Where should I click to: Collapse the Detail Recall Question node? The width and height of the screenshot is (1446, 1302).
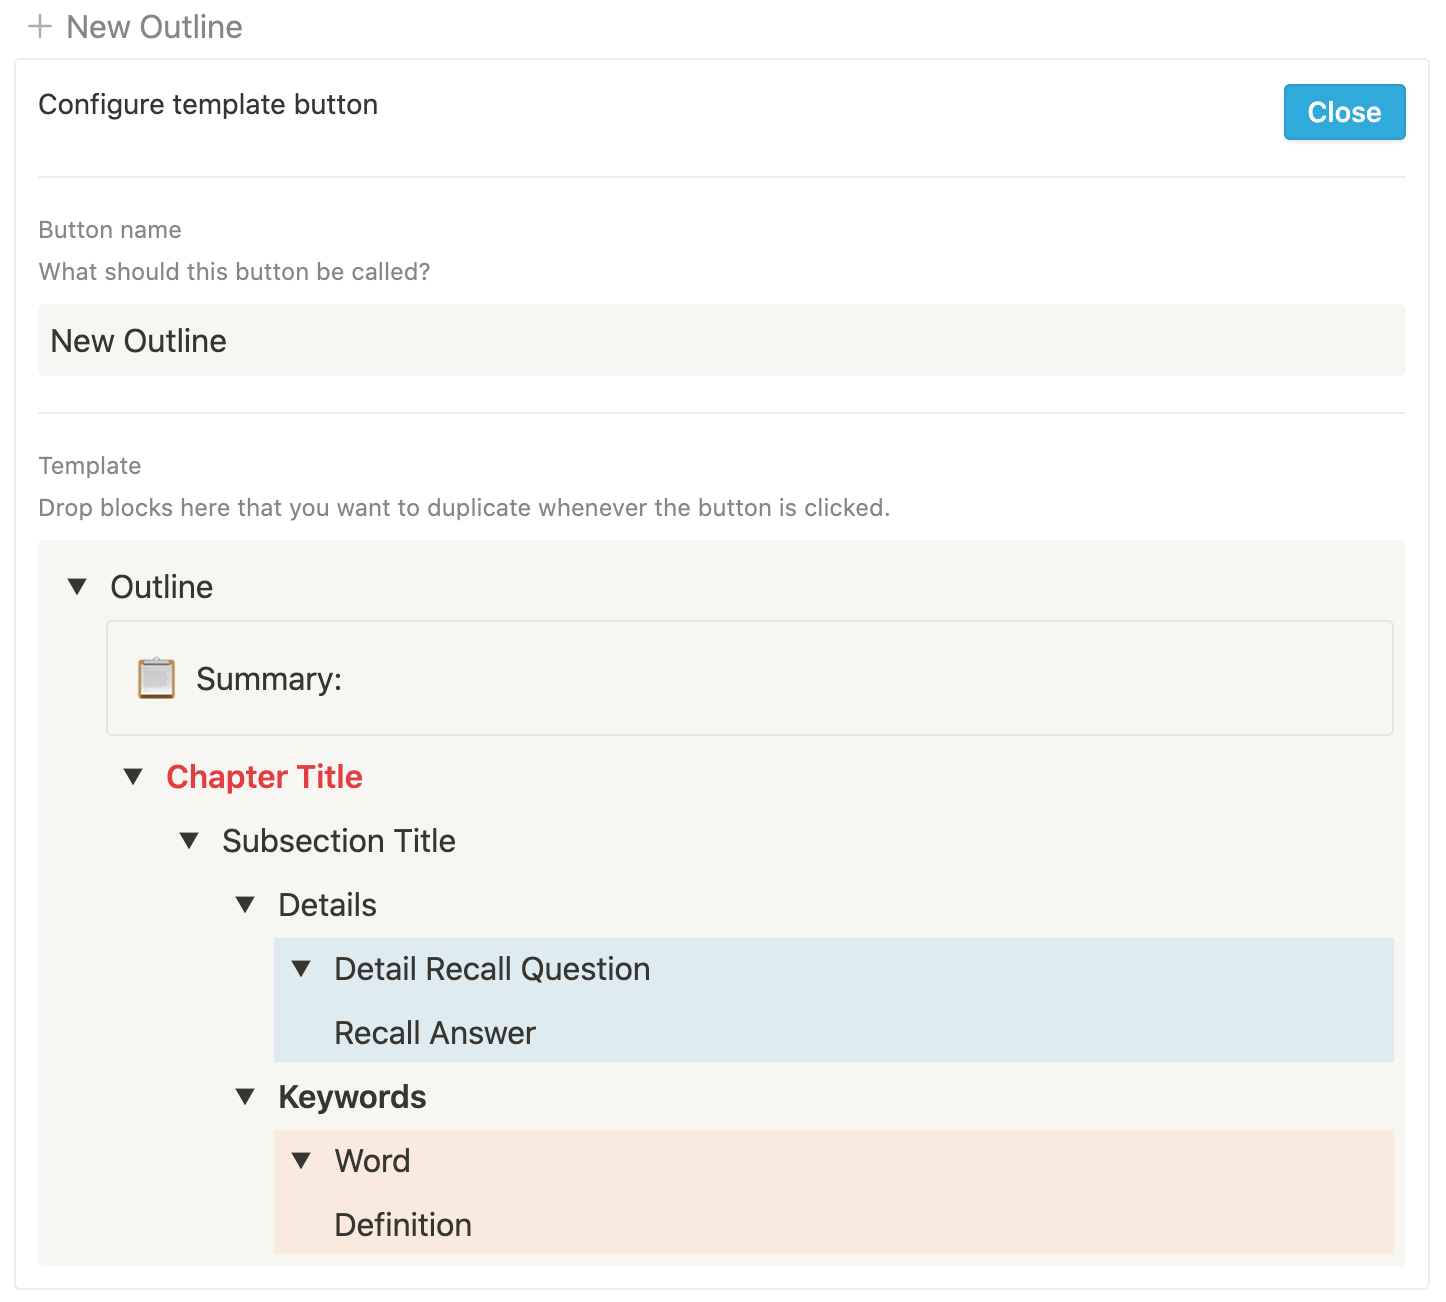point(301,968)
